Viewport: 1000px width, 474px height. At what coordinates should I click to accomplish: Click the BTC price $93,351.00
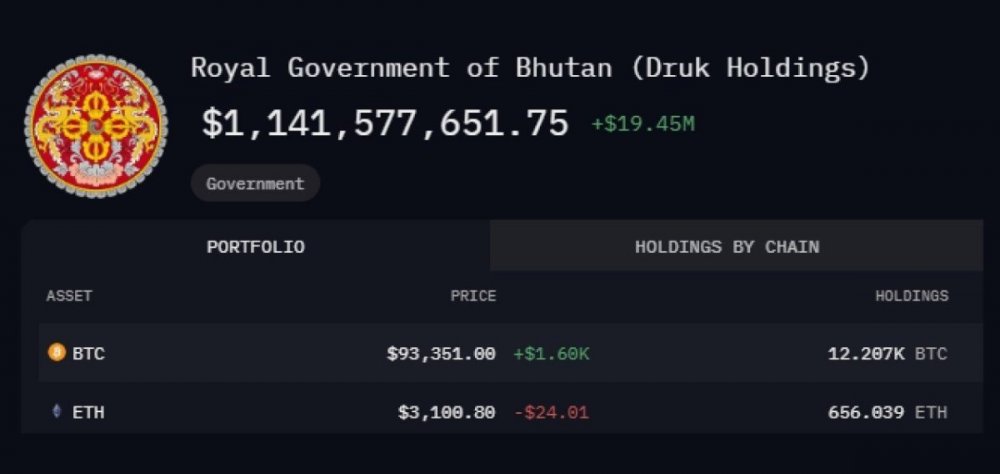(x=441, y=353)
